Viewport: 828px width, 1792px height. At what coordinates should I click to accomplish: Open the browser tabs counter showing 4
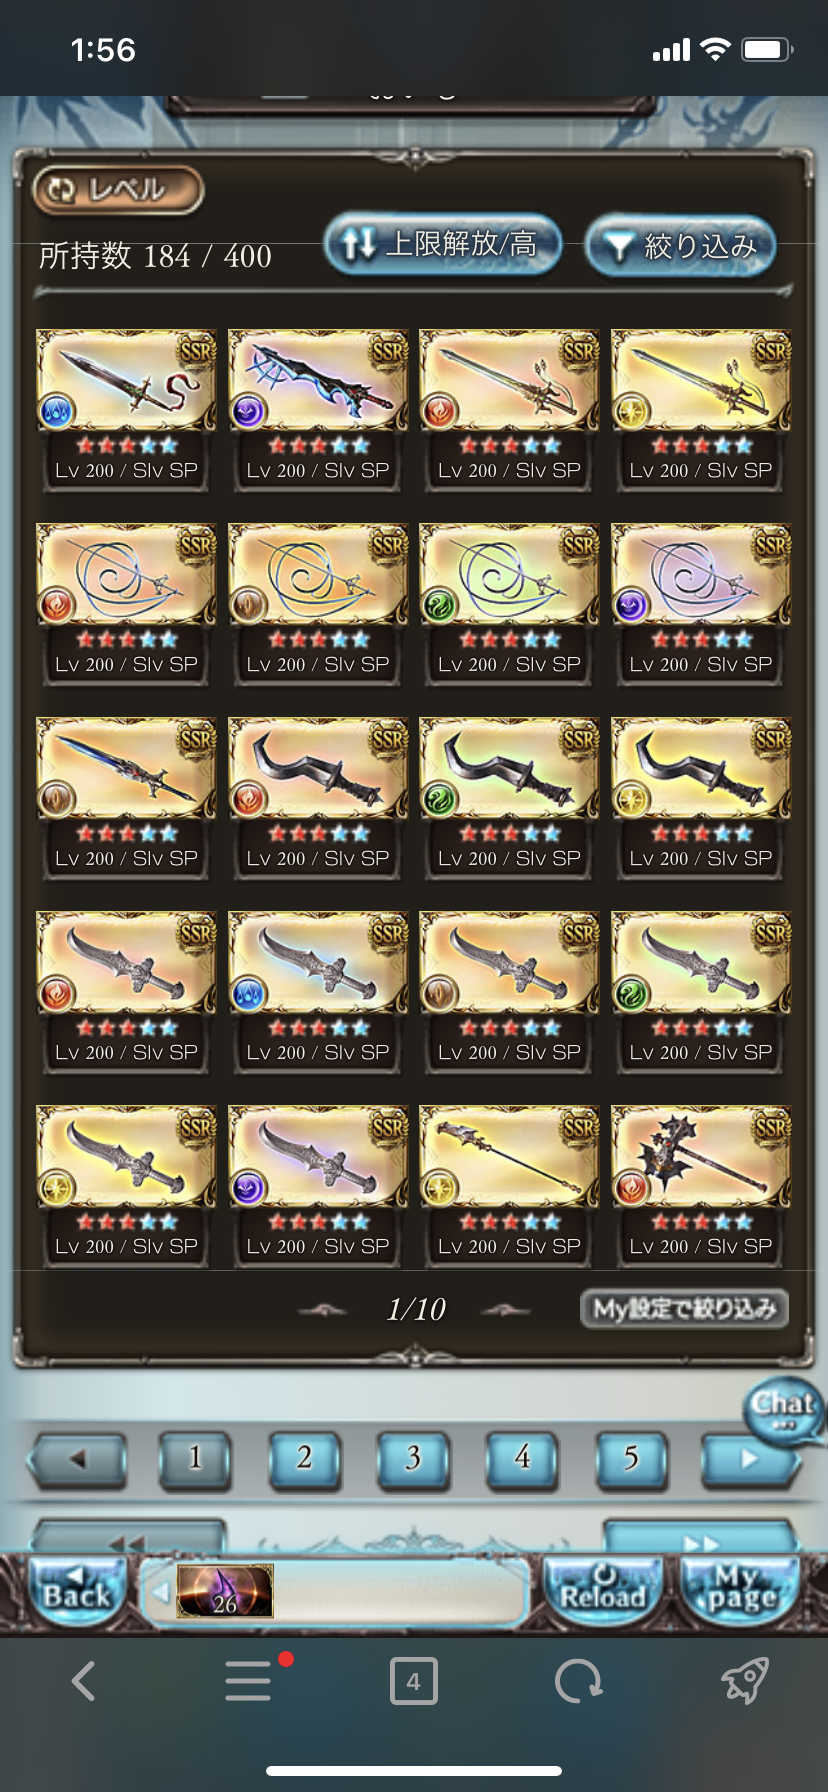pyautogui.click(x=413, y=1681)
